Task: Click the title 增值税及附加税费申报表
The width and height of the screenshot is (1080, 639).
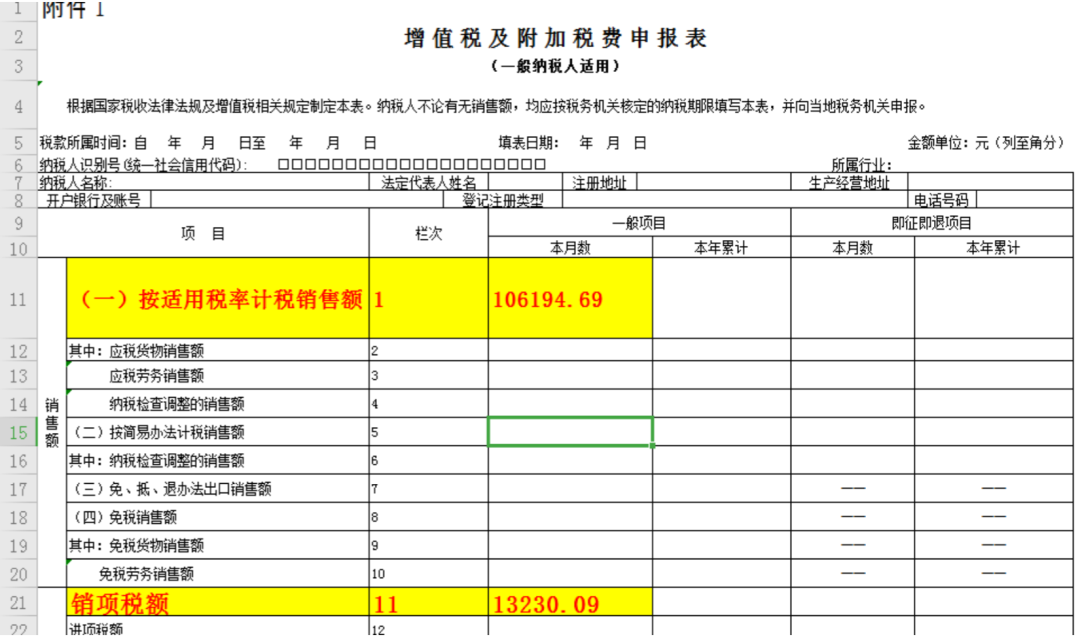Action: [x=555, y=38]
